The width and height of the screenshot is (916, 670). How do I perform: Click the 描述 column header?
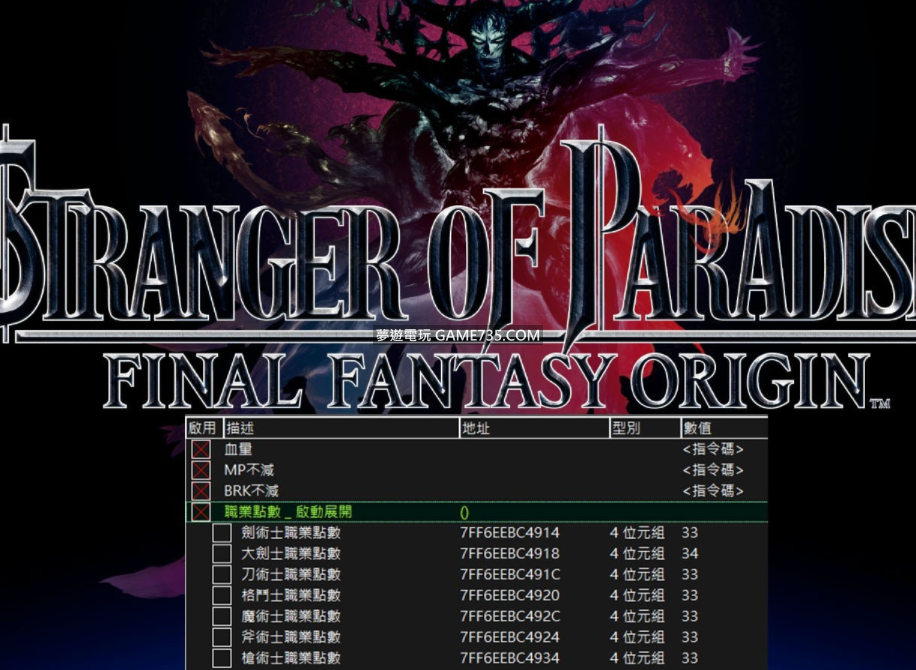pos(342,428)
